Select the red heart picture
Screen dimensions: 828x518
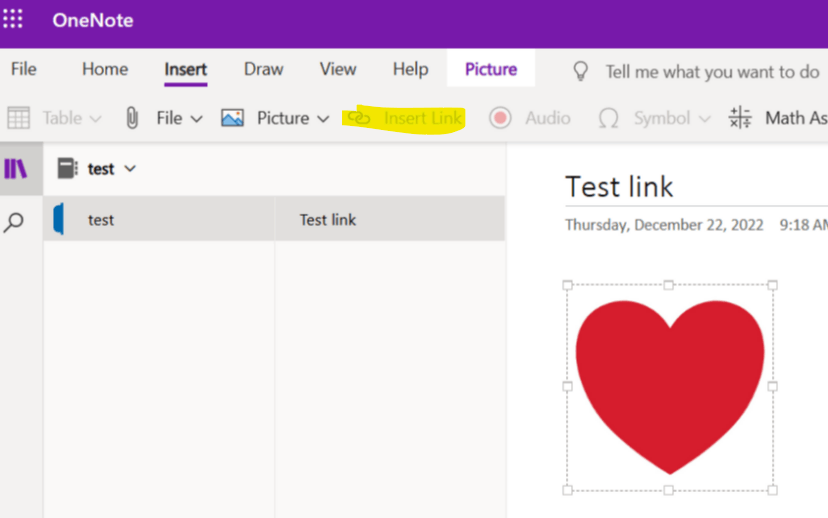pos(670,388)
